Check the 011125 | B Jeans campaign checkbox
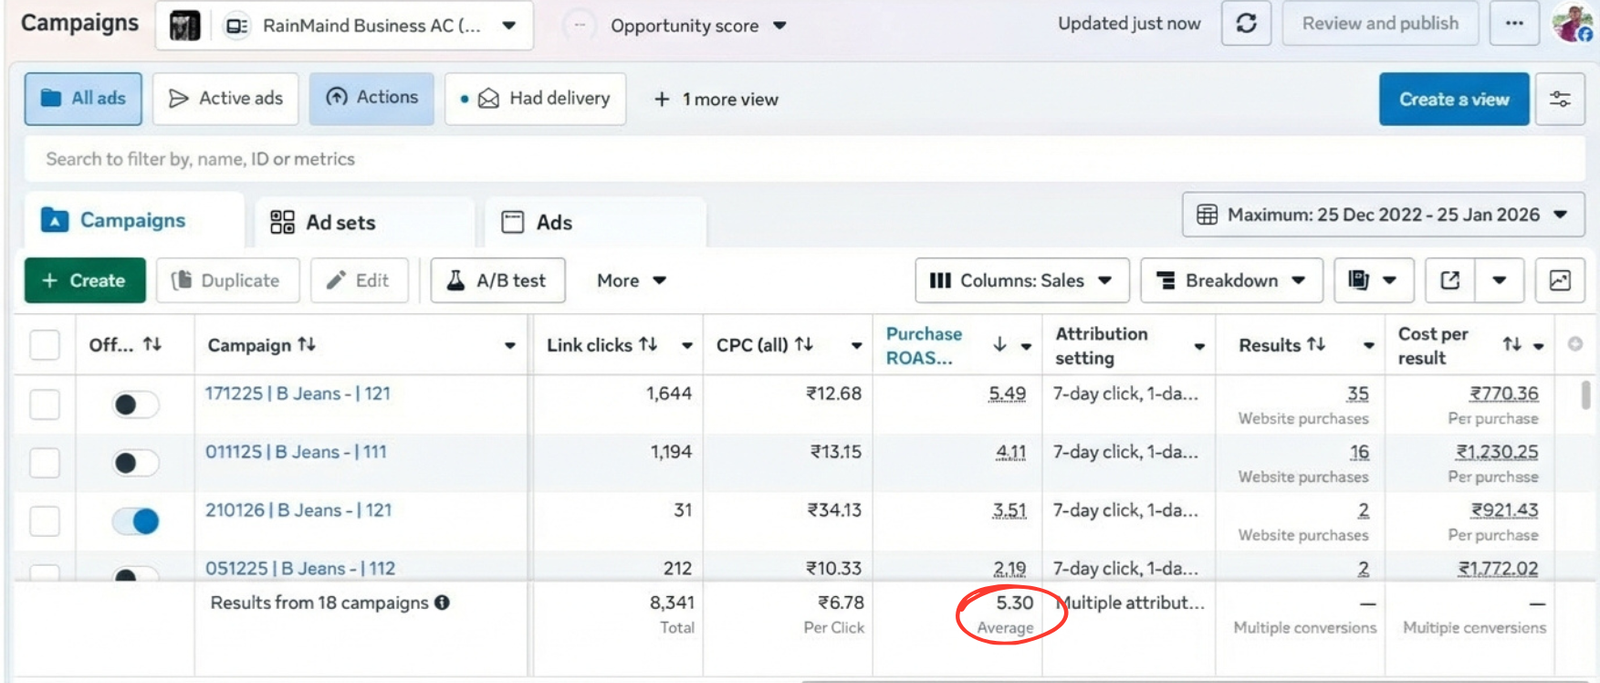Viewport: 1600px width, 683px height. pyautogui.click(x=44, y=462)
